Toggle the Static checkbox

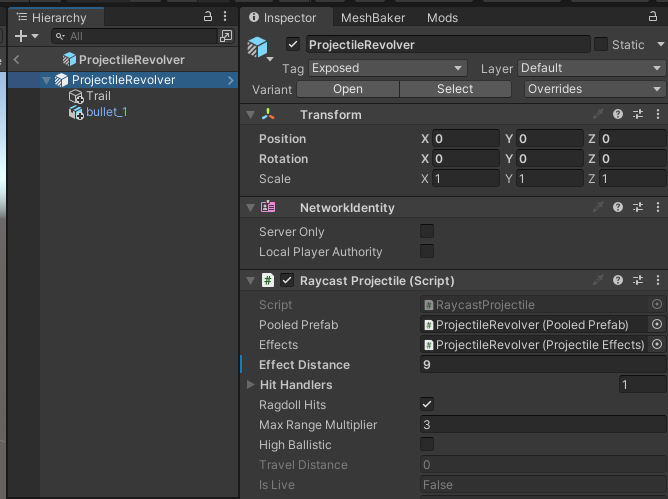tap(601, 45)
